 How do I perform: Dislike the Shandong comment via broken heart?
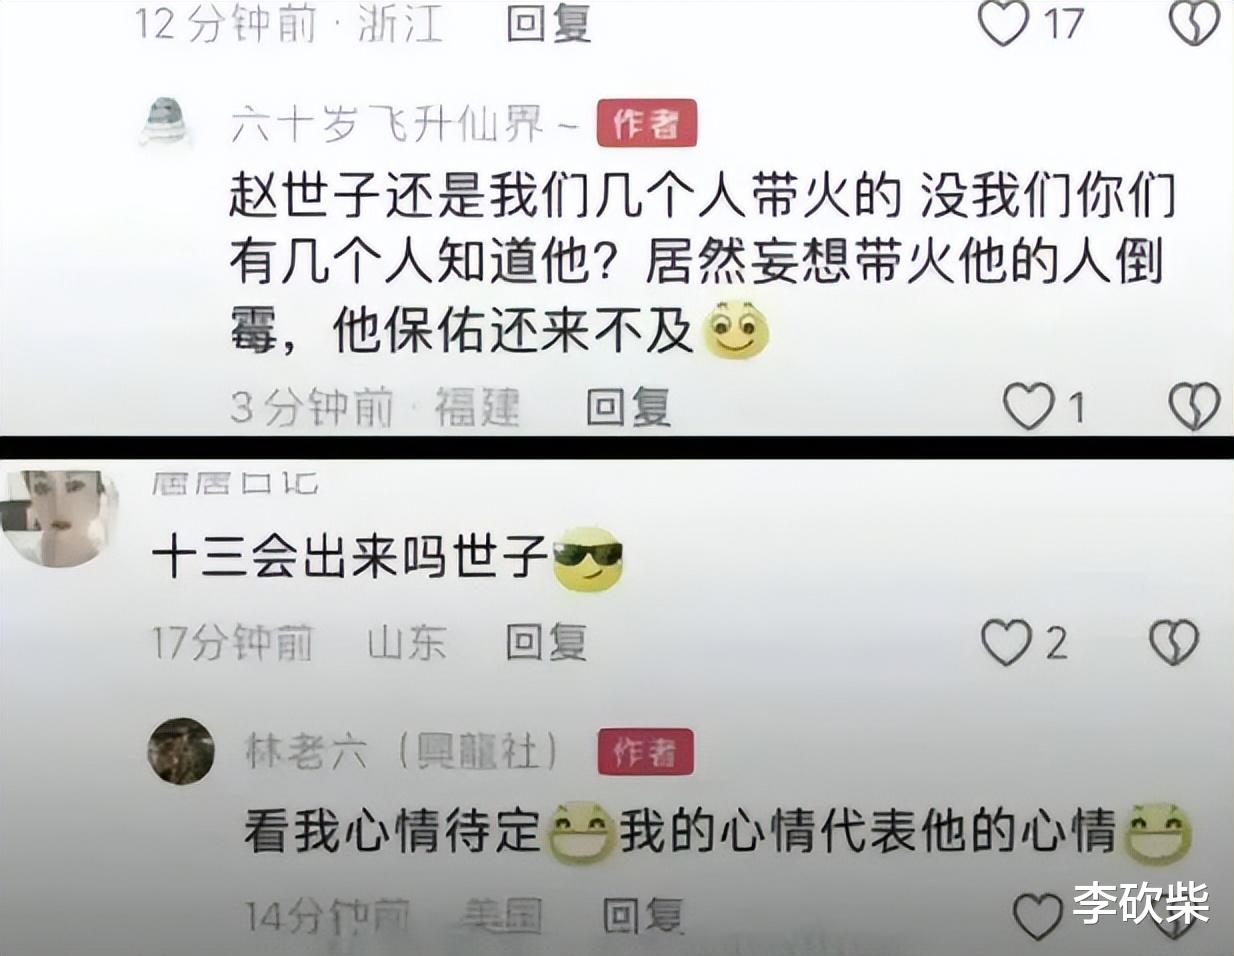pos(1174,642)
